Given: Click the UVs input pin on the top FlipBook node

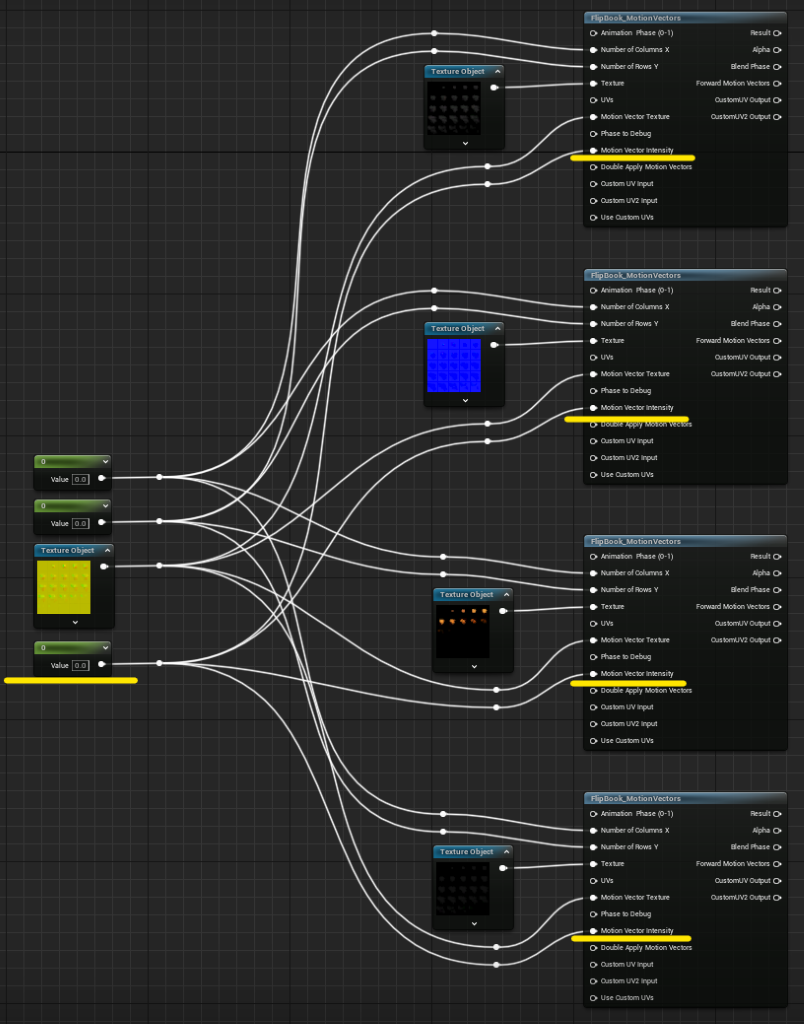Looking at the screenshot, I should pyautogui.click(x=594, y=100).
